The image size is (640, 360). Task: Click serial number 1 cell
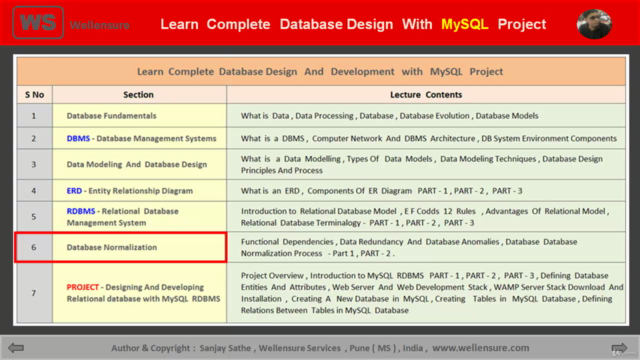(x=34, y=116)
